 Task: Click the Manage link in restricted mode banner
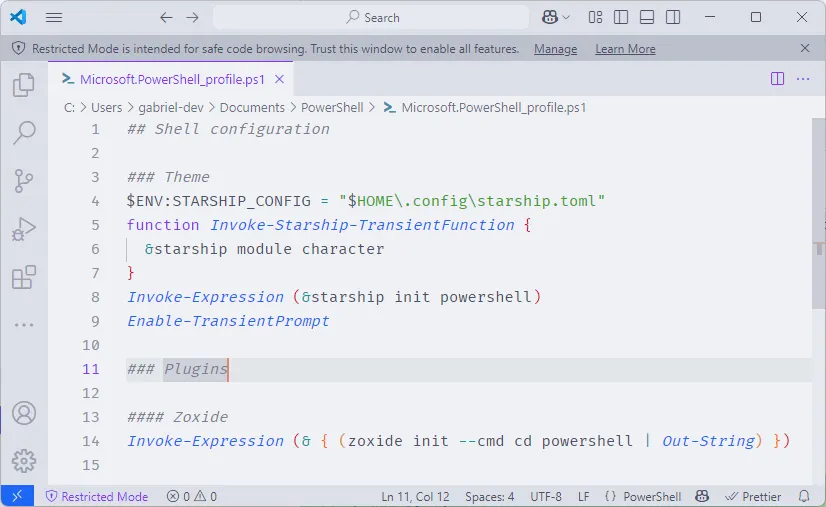555,49
